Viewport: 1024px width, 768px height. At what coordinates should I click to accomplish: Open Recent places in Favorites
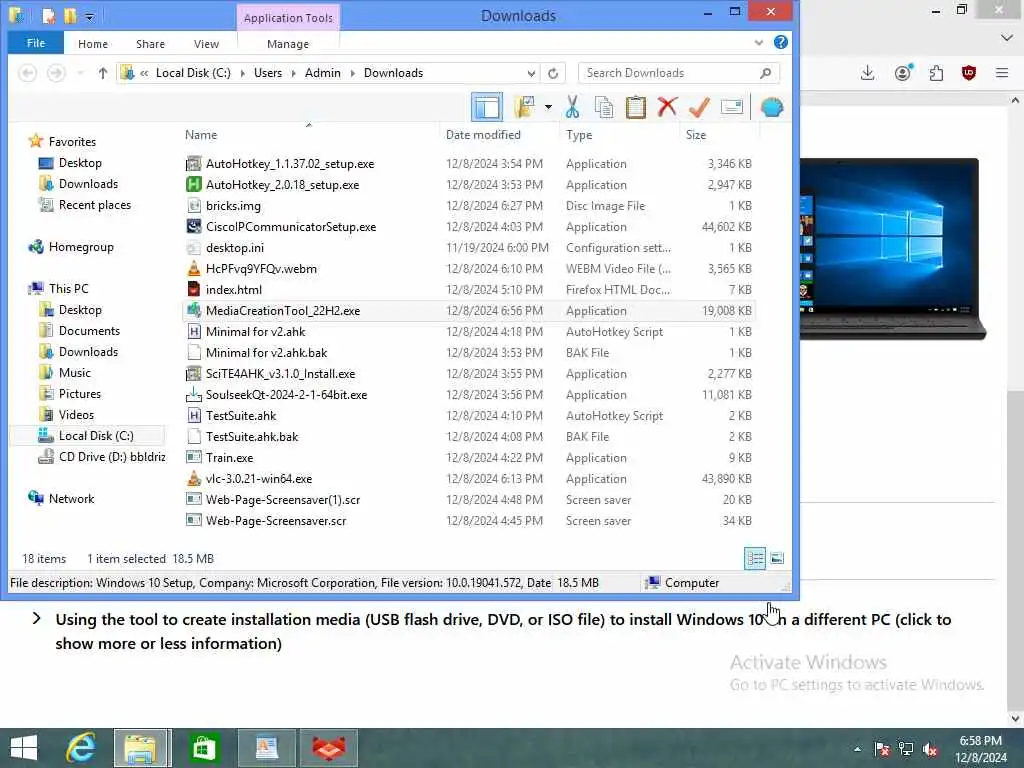click(95, 205)
